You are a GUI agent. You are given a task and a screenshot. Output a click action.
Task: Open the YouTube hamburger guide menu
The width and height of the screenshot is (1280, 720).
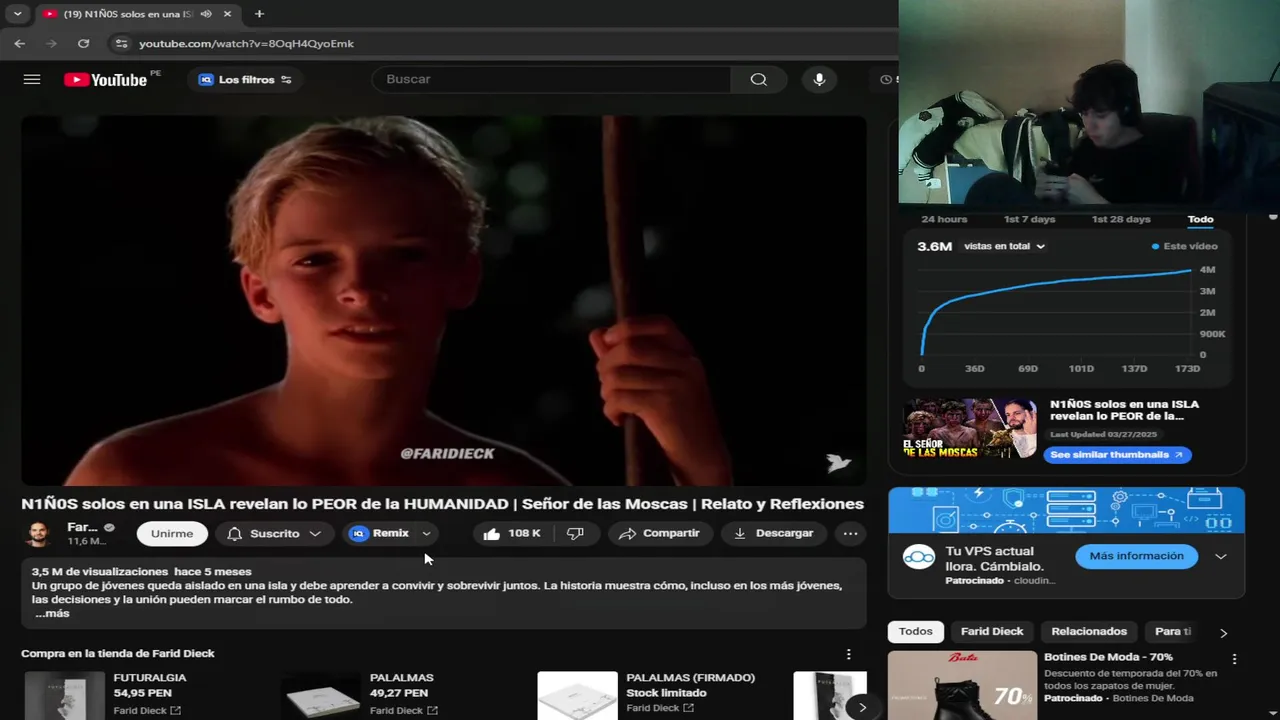coord(32,79)
